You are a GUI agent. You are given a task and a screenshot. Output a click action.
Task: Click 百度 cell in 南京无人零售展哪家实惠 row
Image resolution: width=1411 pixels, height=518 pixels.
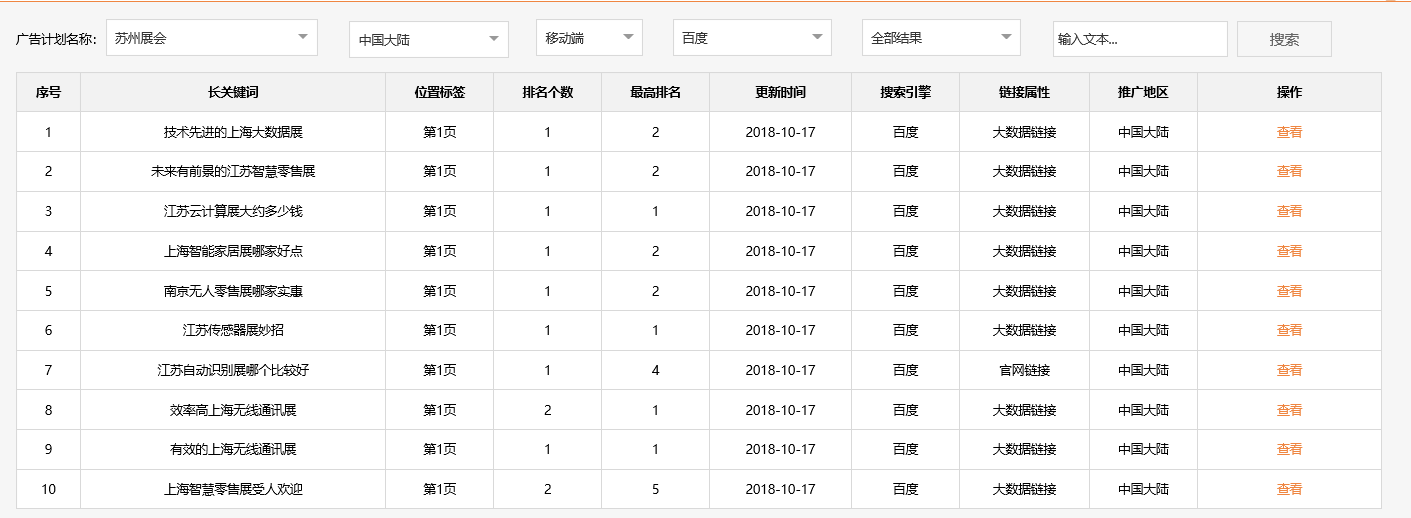click(906, 291)
